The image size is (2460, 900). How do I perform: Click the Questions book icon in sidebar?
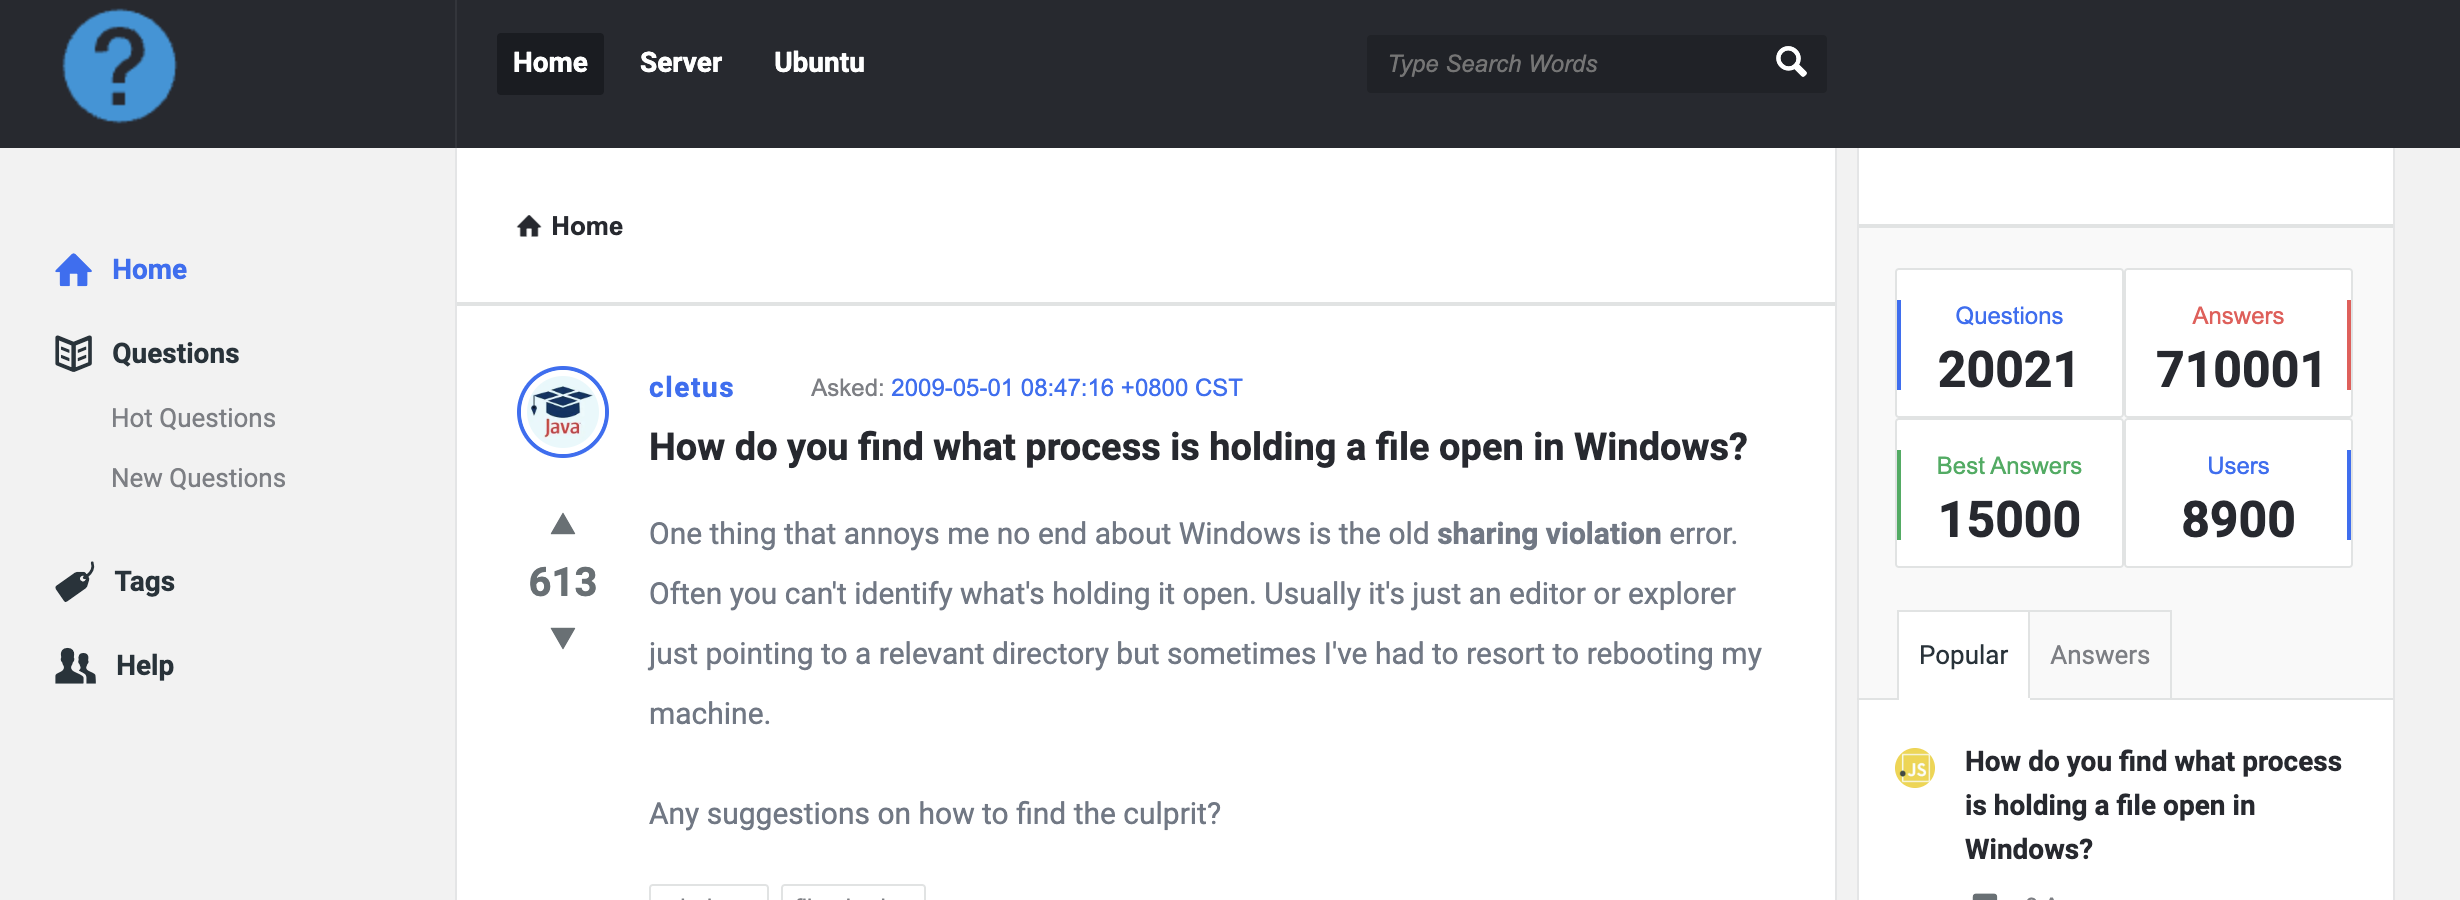(74, 353)
